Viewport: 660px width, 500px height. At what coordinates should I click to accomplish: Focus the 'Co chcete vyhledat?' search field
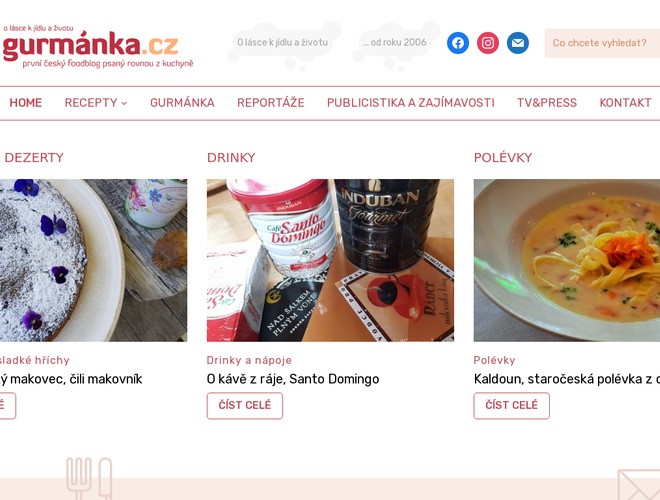pyautogui.click(x=602, y=43)
